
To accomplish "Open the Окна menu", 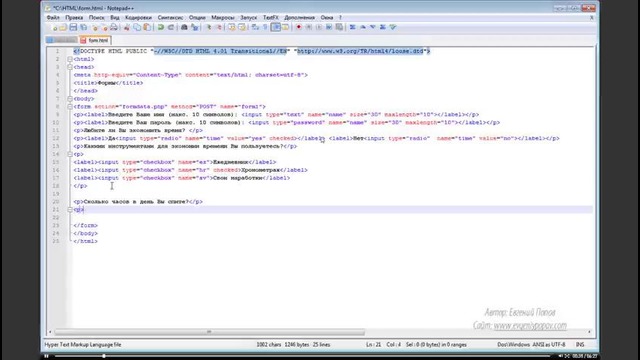I will (x=327, y=18).
